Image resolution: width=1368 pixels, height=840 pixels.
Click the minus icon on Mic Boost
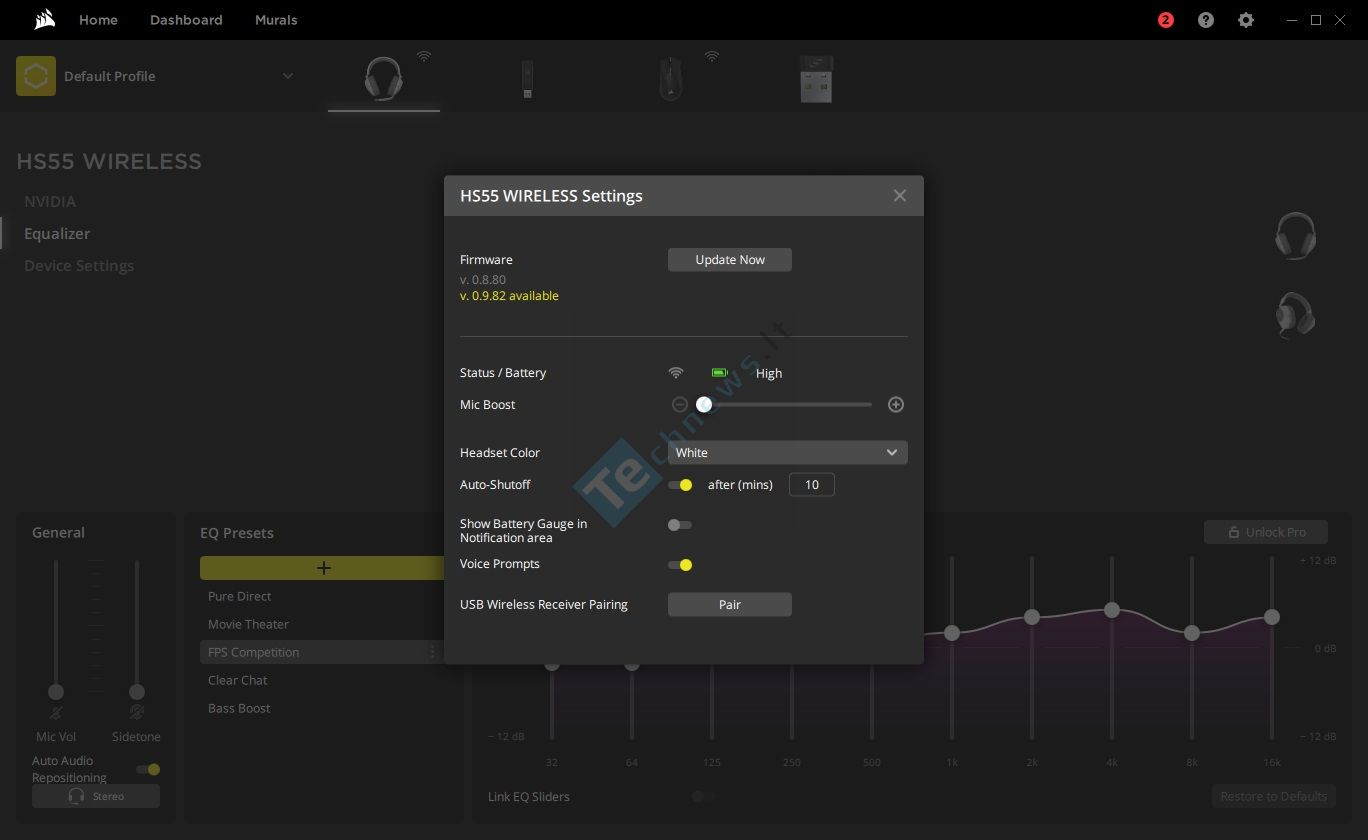pyautogui.click(x=680, y=405)
